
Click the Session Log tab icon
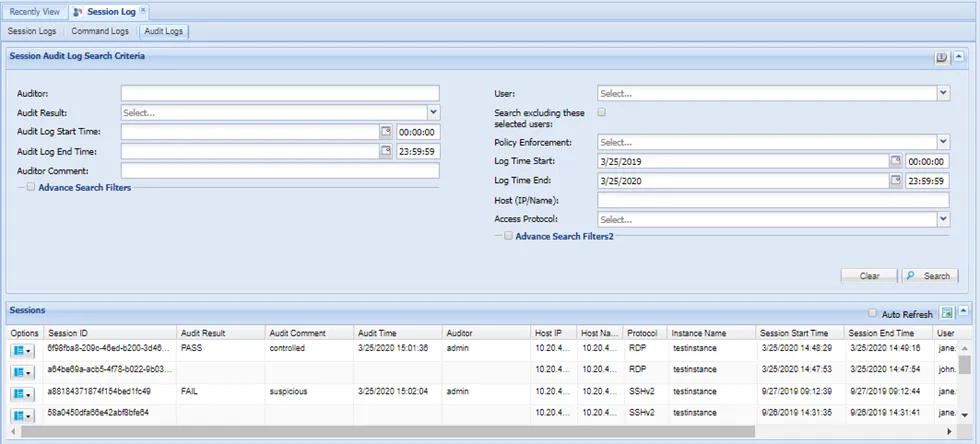pyautogui.click(x=78, y=11)
